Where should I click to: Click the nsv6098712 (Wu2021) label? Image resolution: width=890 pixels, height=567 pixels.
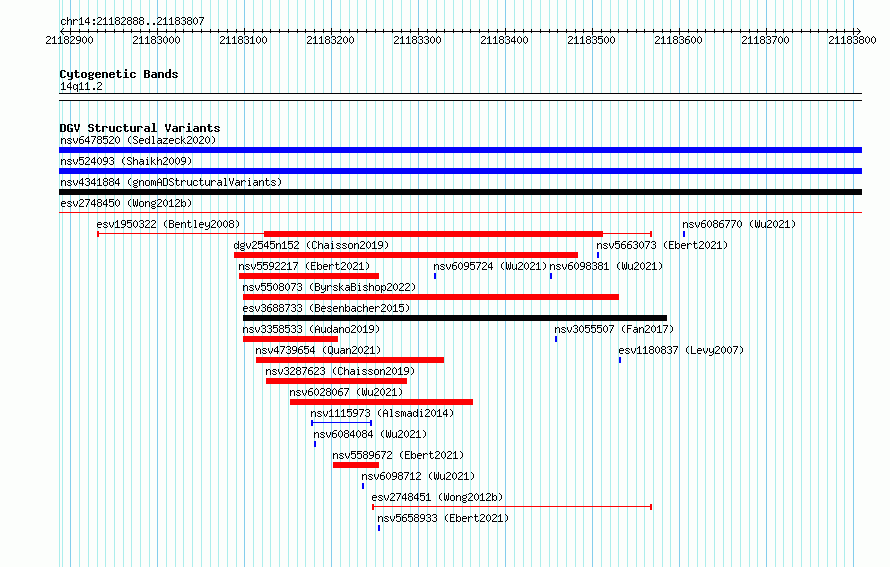click(x=418, y=476)
